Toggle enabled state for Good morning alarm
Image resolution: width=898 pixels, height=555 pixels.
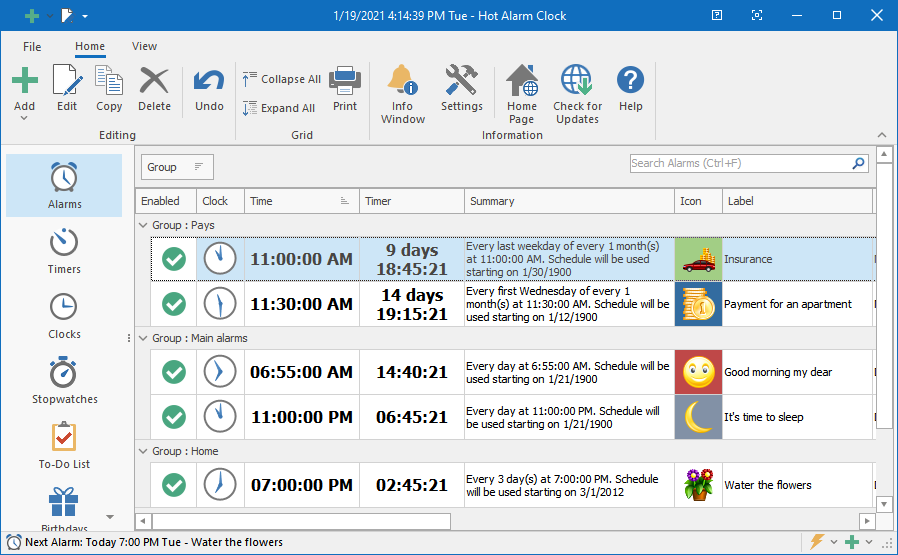[174, 372]
